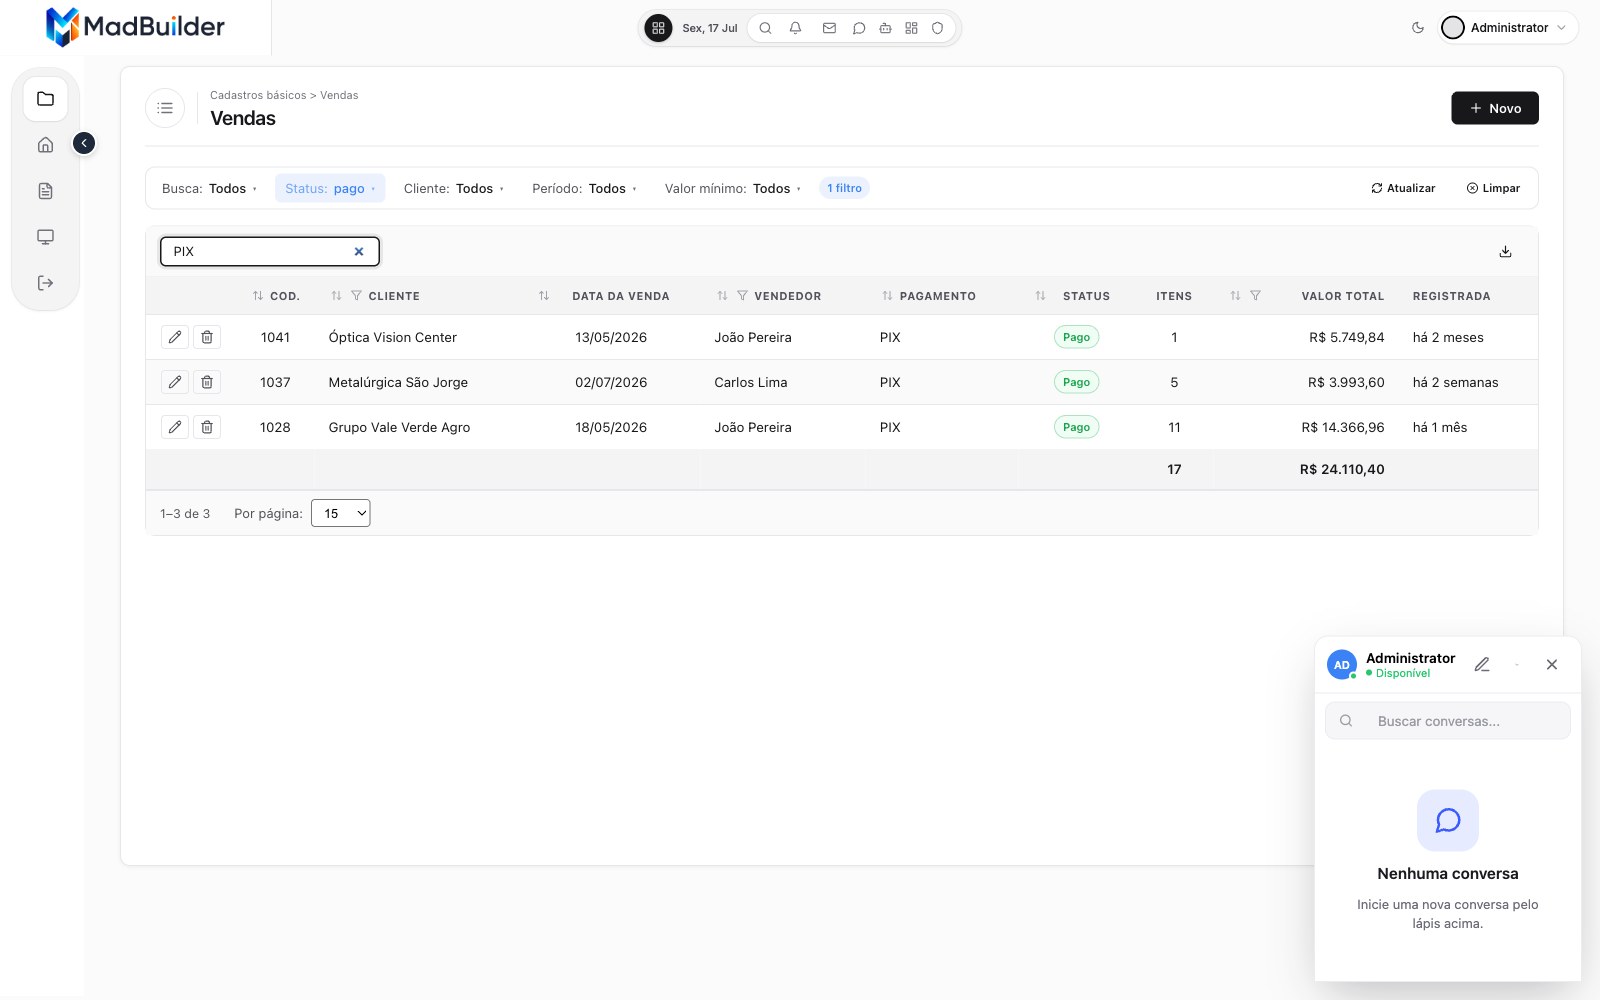Open the robot assistant icon

coord(885,28)
